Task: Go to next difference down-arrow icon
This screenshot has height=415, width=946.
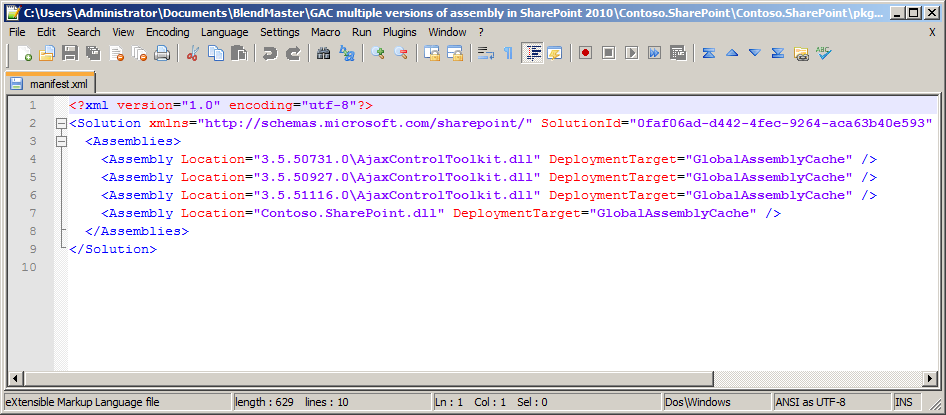Action: tap(755, 54)
